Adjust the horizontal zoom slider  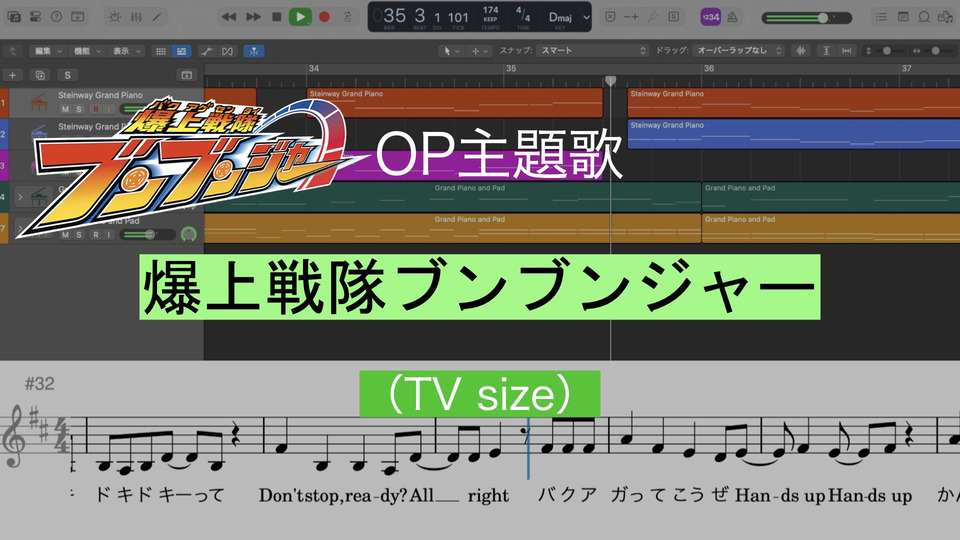[x=934, y=51]
